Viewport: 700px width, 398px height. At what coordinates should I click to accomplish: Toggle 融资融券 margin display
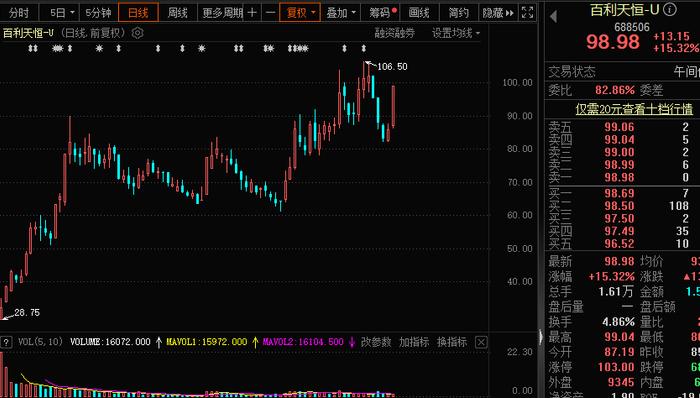coord(395,33)
